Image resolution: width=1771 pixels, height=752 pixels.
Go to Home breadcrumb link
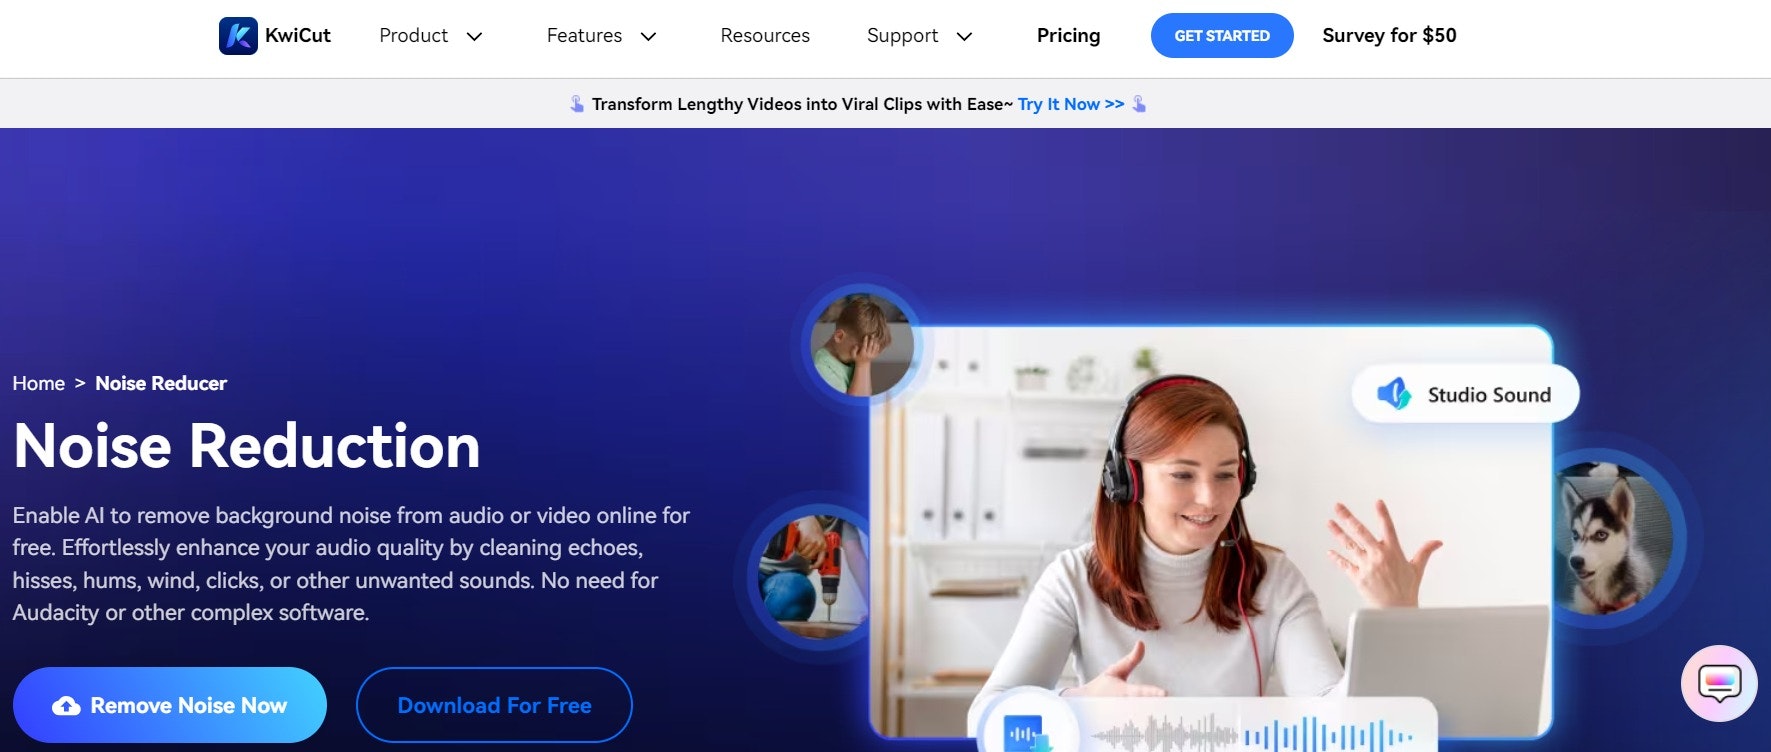[38, 384]
